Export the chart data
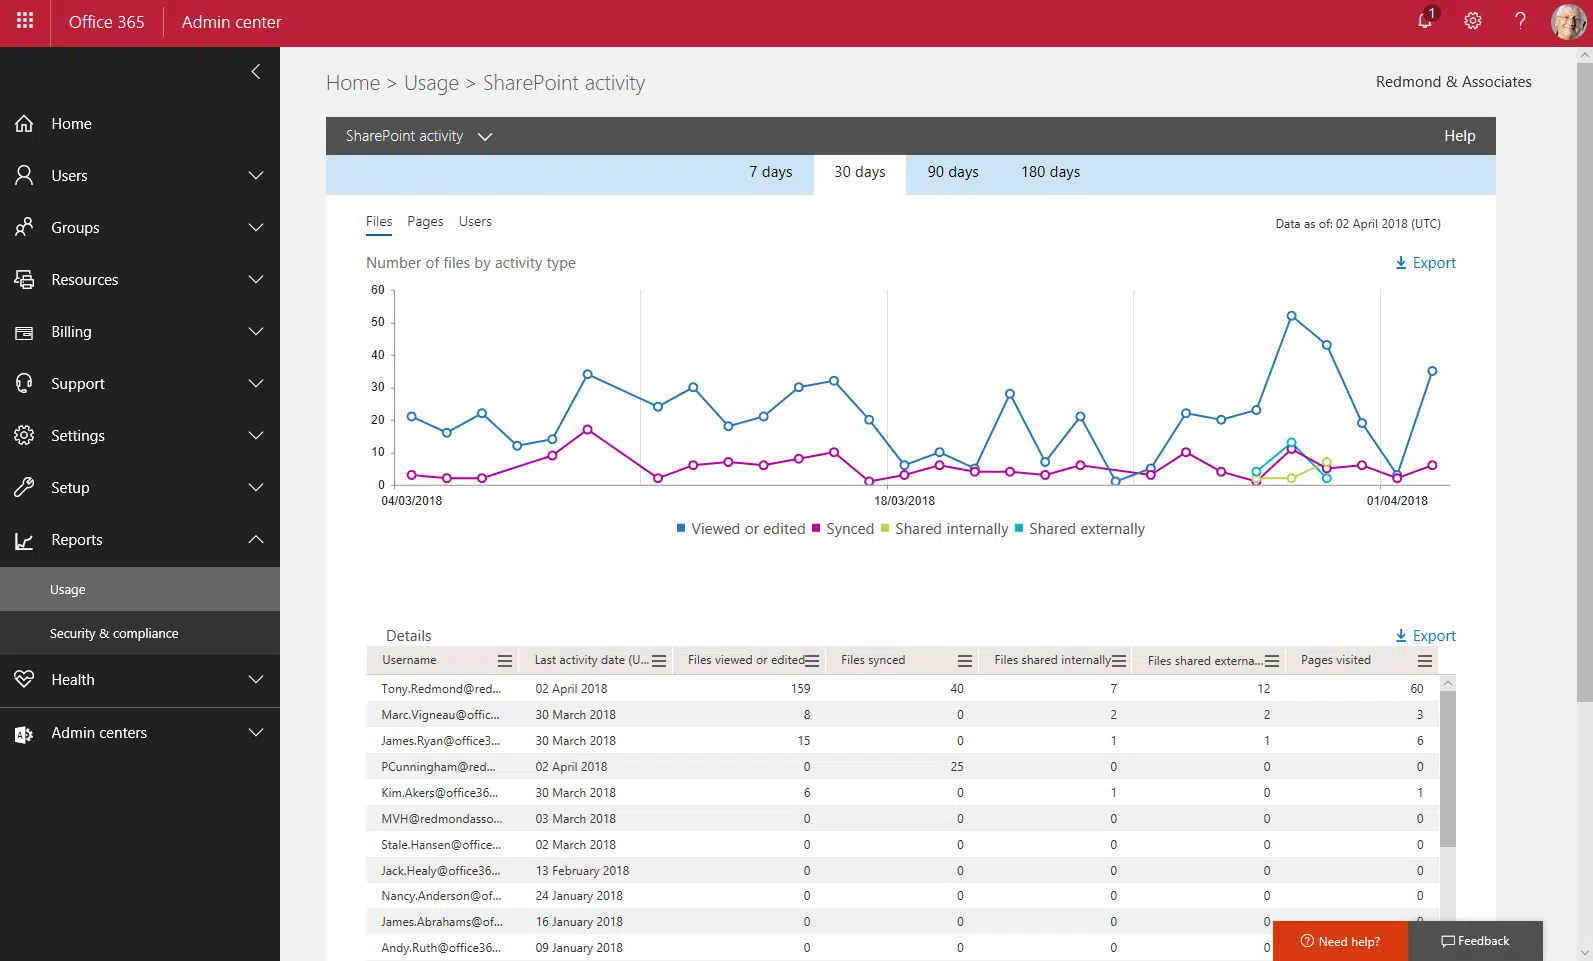 [x=1426, y=263]
